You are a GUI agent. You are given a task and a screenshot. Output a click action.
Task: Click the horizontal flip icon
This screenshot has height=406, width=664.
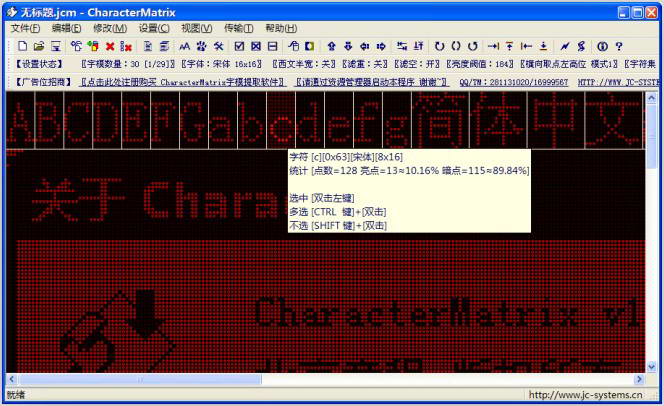click(402, 46)
